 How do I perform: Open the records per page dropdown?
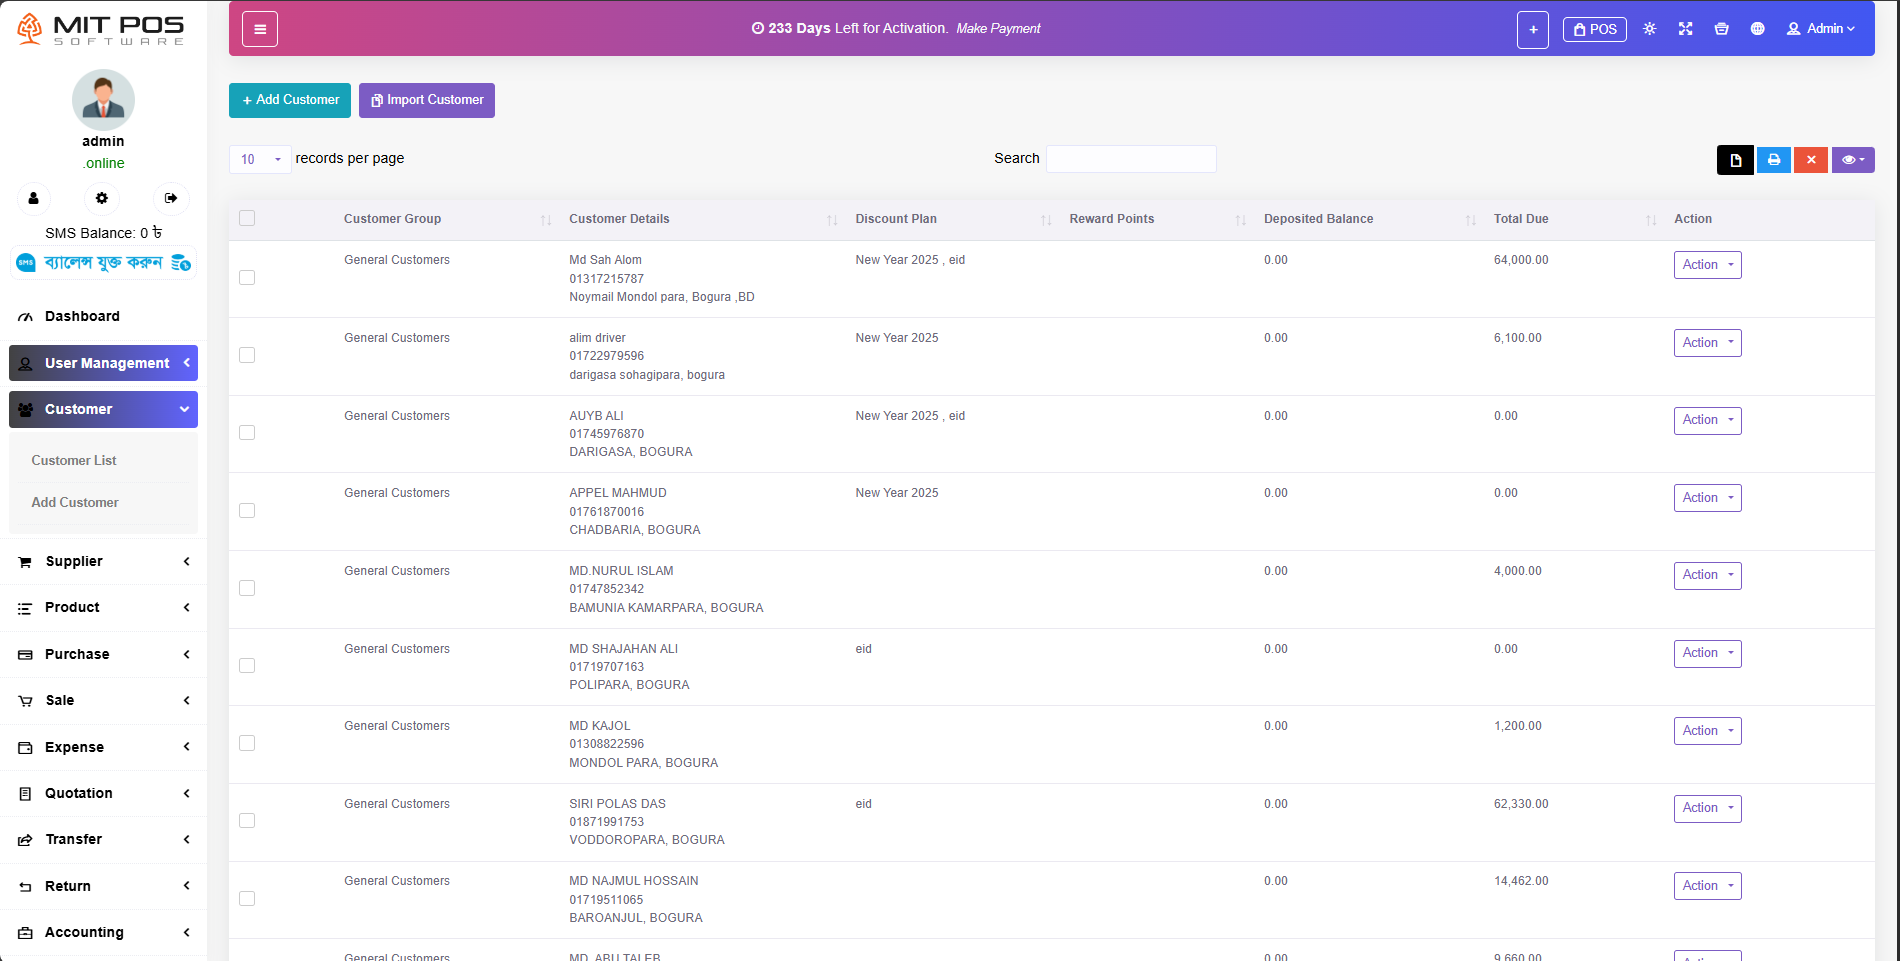pos(260,159)
